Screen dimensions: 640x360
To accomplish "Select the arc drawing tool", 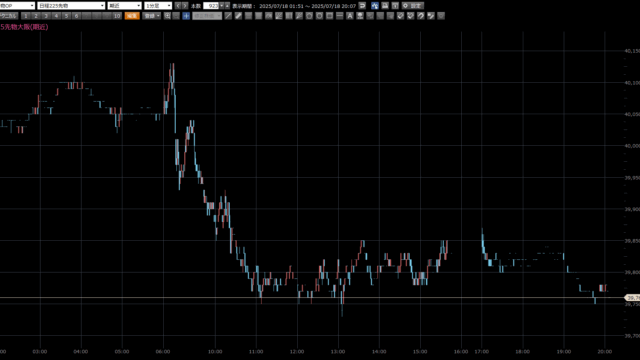I will point(269,16).
